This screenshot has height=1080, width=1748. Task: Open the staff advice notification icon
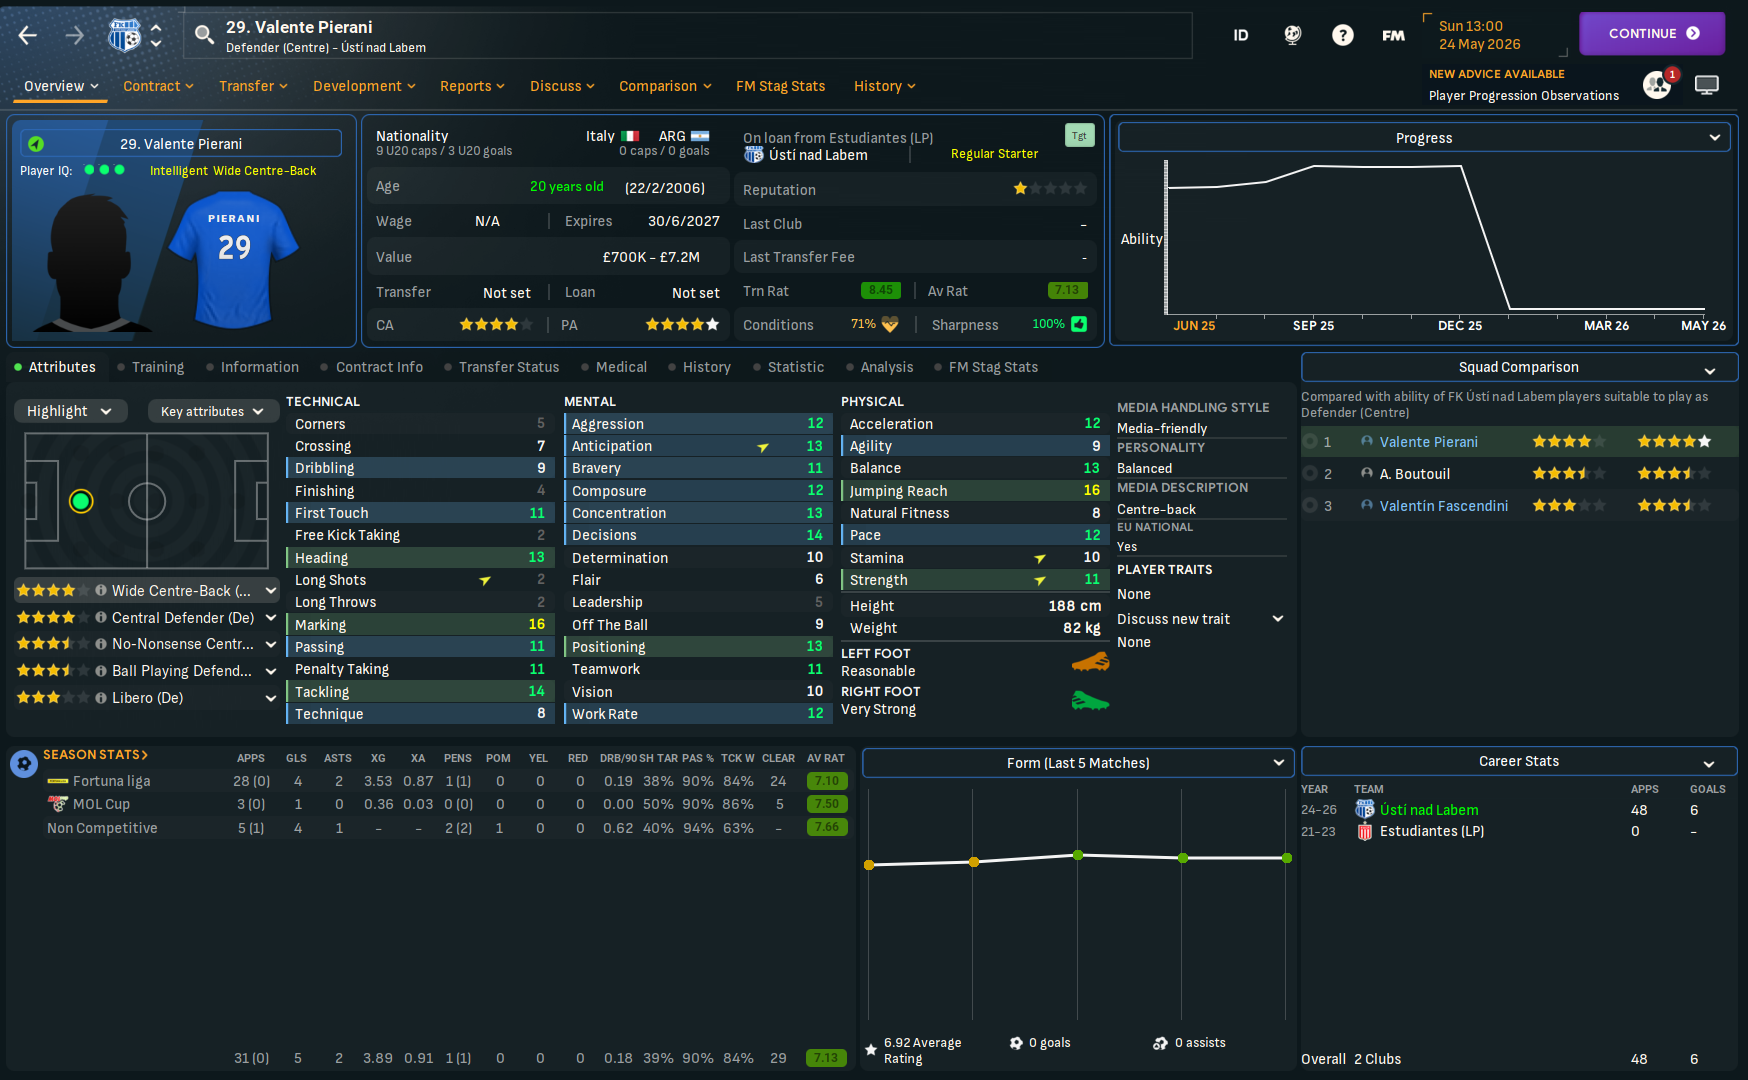coord(1657,85)
